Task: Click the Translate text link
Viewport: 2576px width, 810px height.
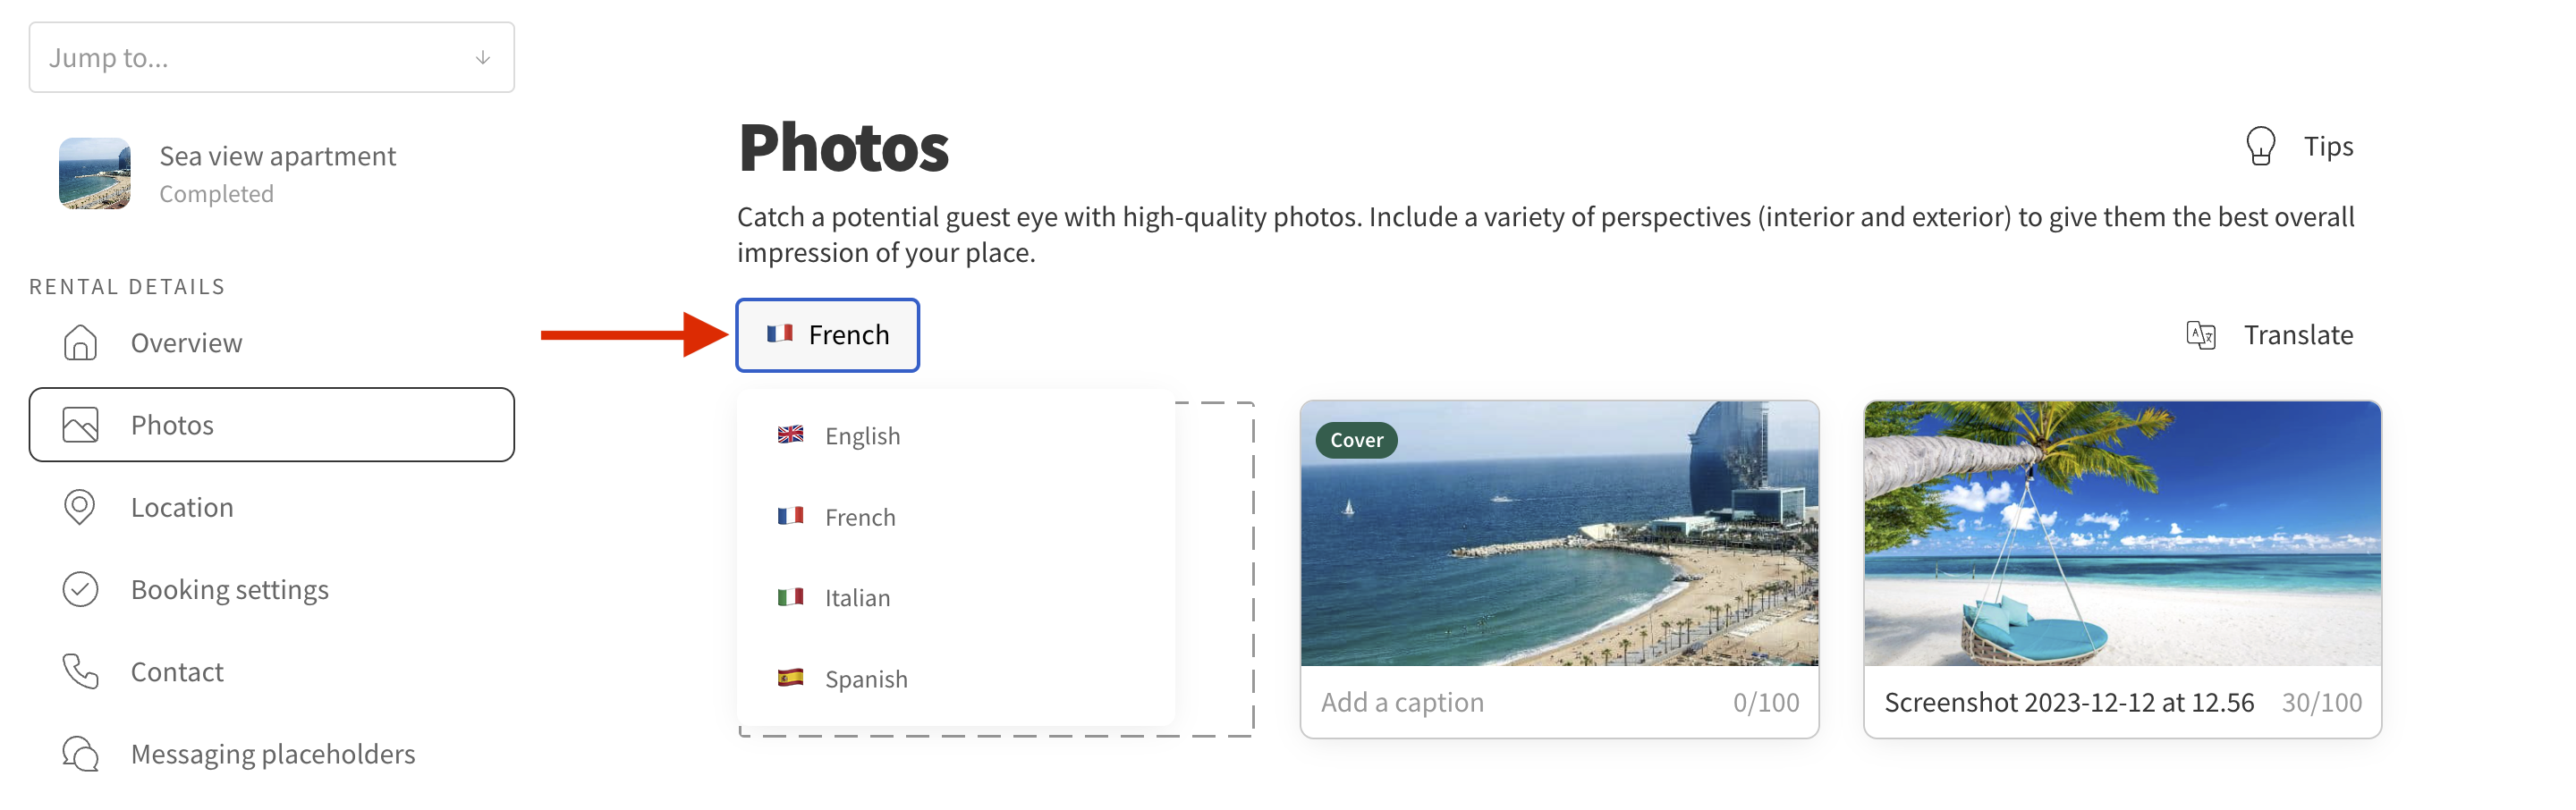Action: tap(2298, 335)
